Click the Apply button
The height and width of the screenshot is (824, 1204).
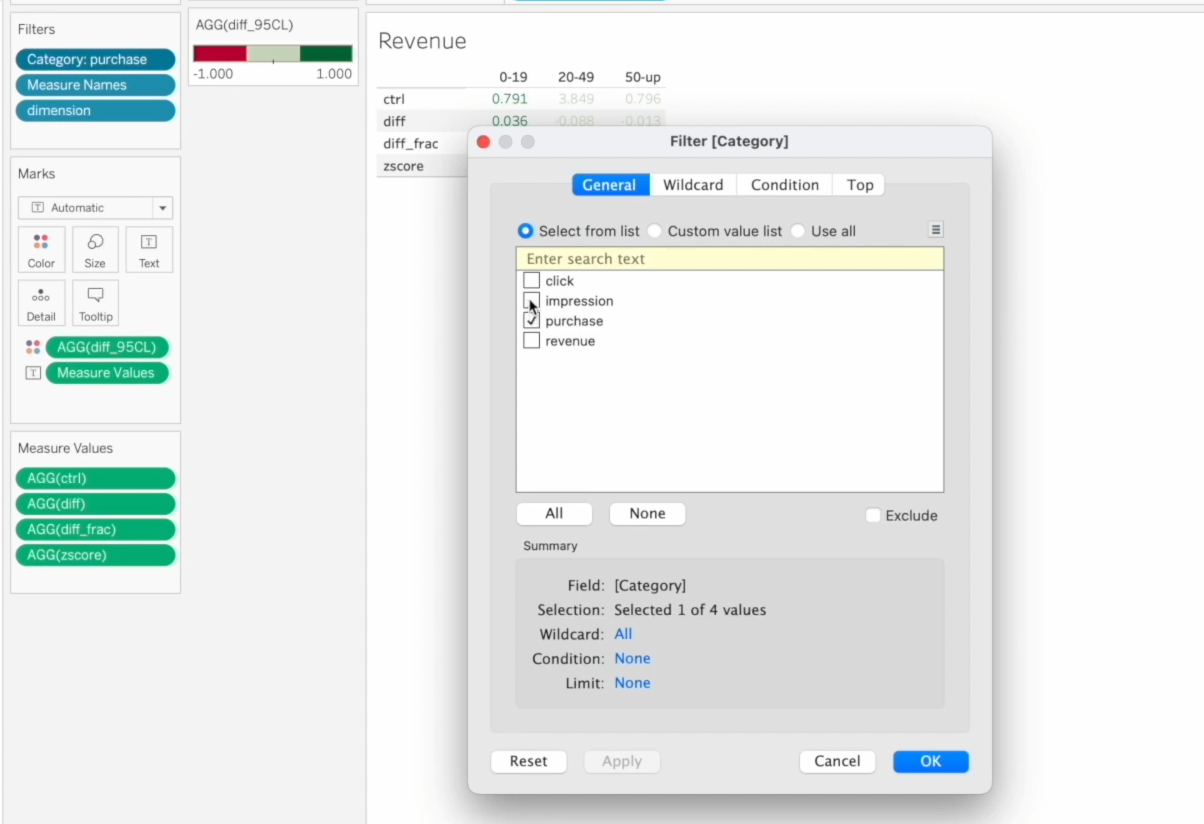tap(622, 761)
